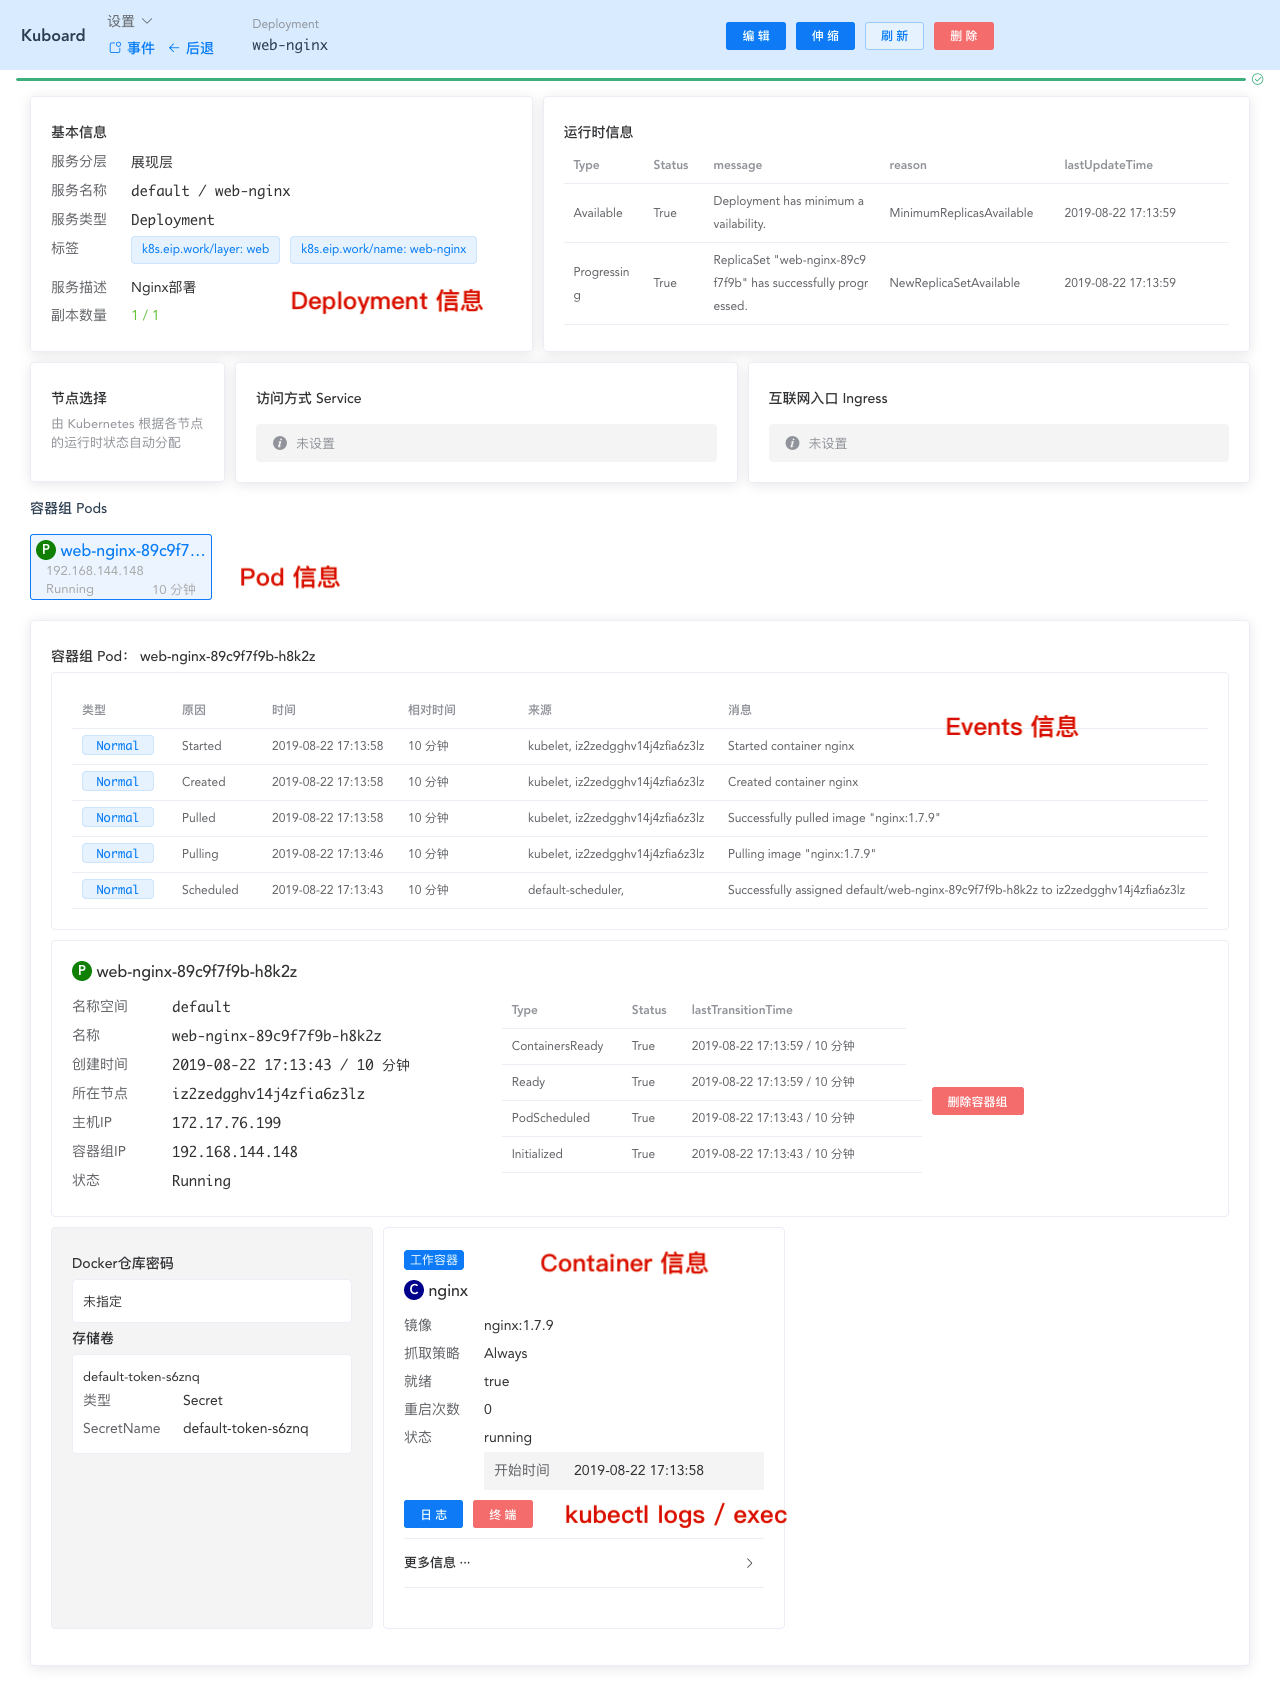Click the 未指定 Docker registry secret field
Viewport: 1280px width, 1686px height.
point(212,1301)
